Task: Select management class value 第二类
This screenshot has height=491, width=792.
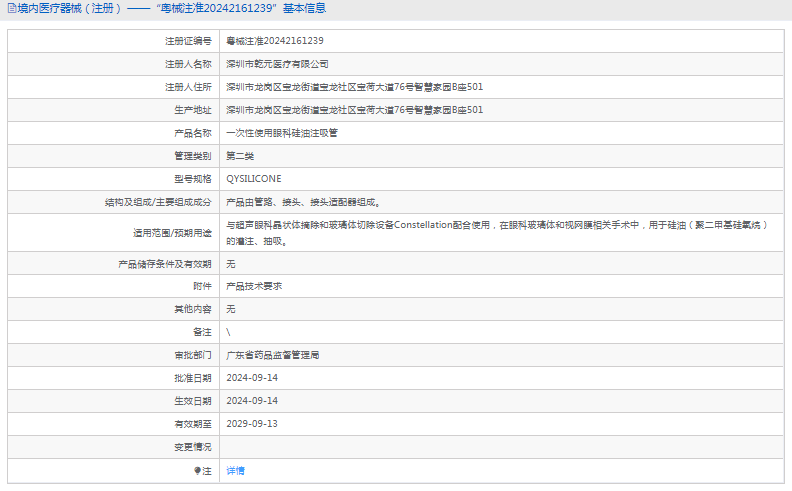Action: pyautogui.click(x=240, y=156)
